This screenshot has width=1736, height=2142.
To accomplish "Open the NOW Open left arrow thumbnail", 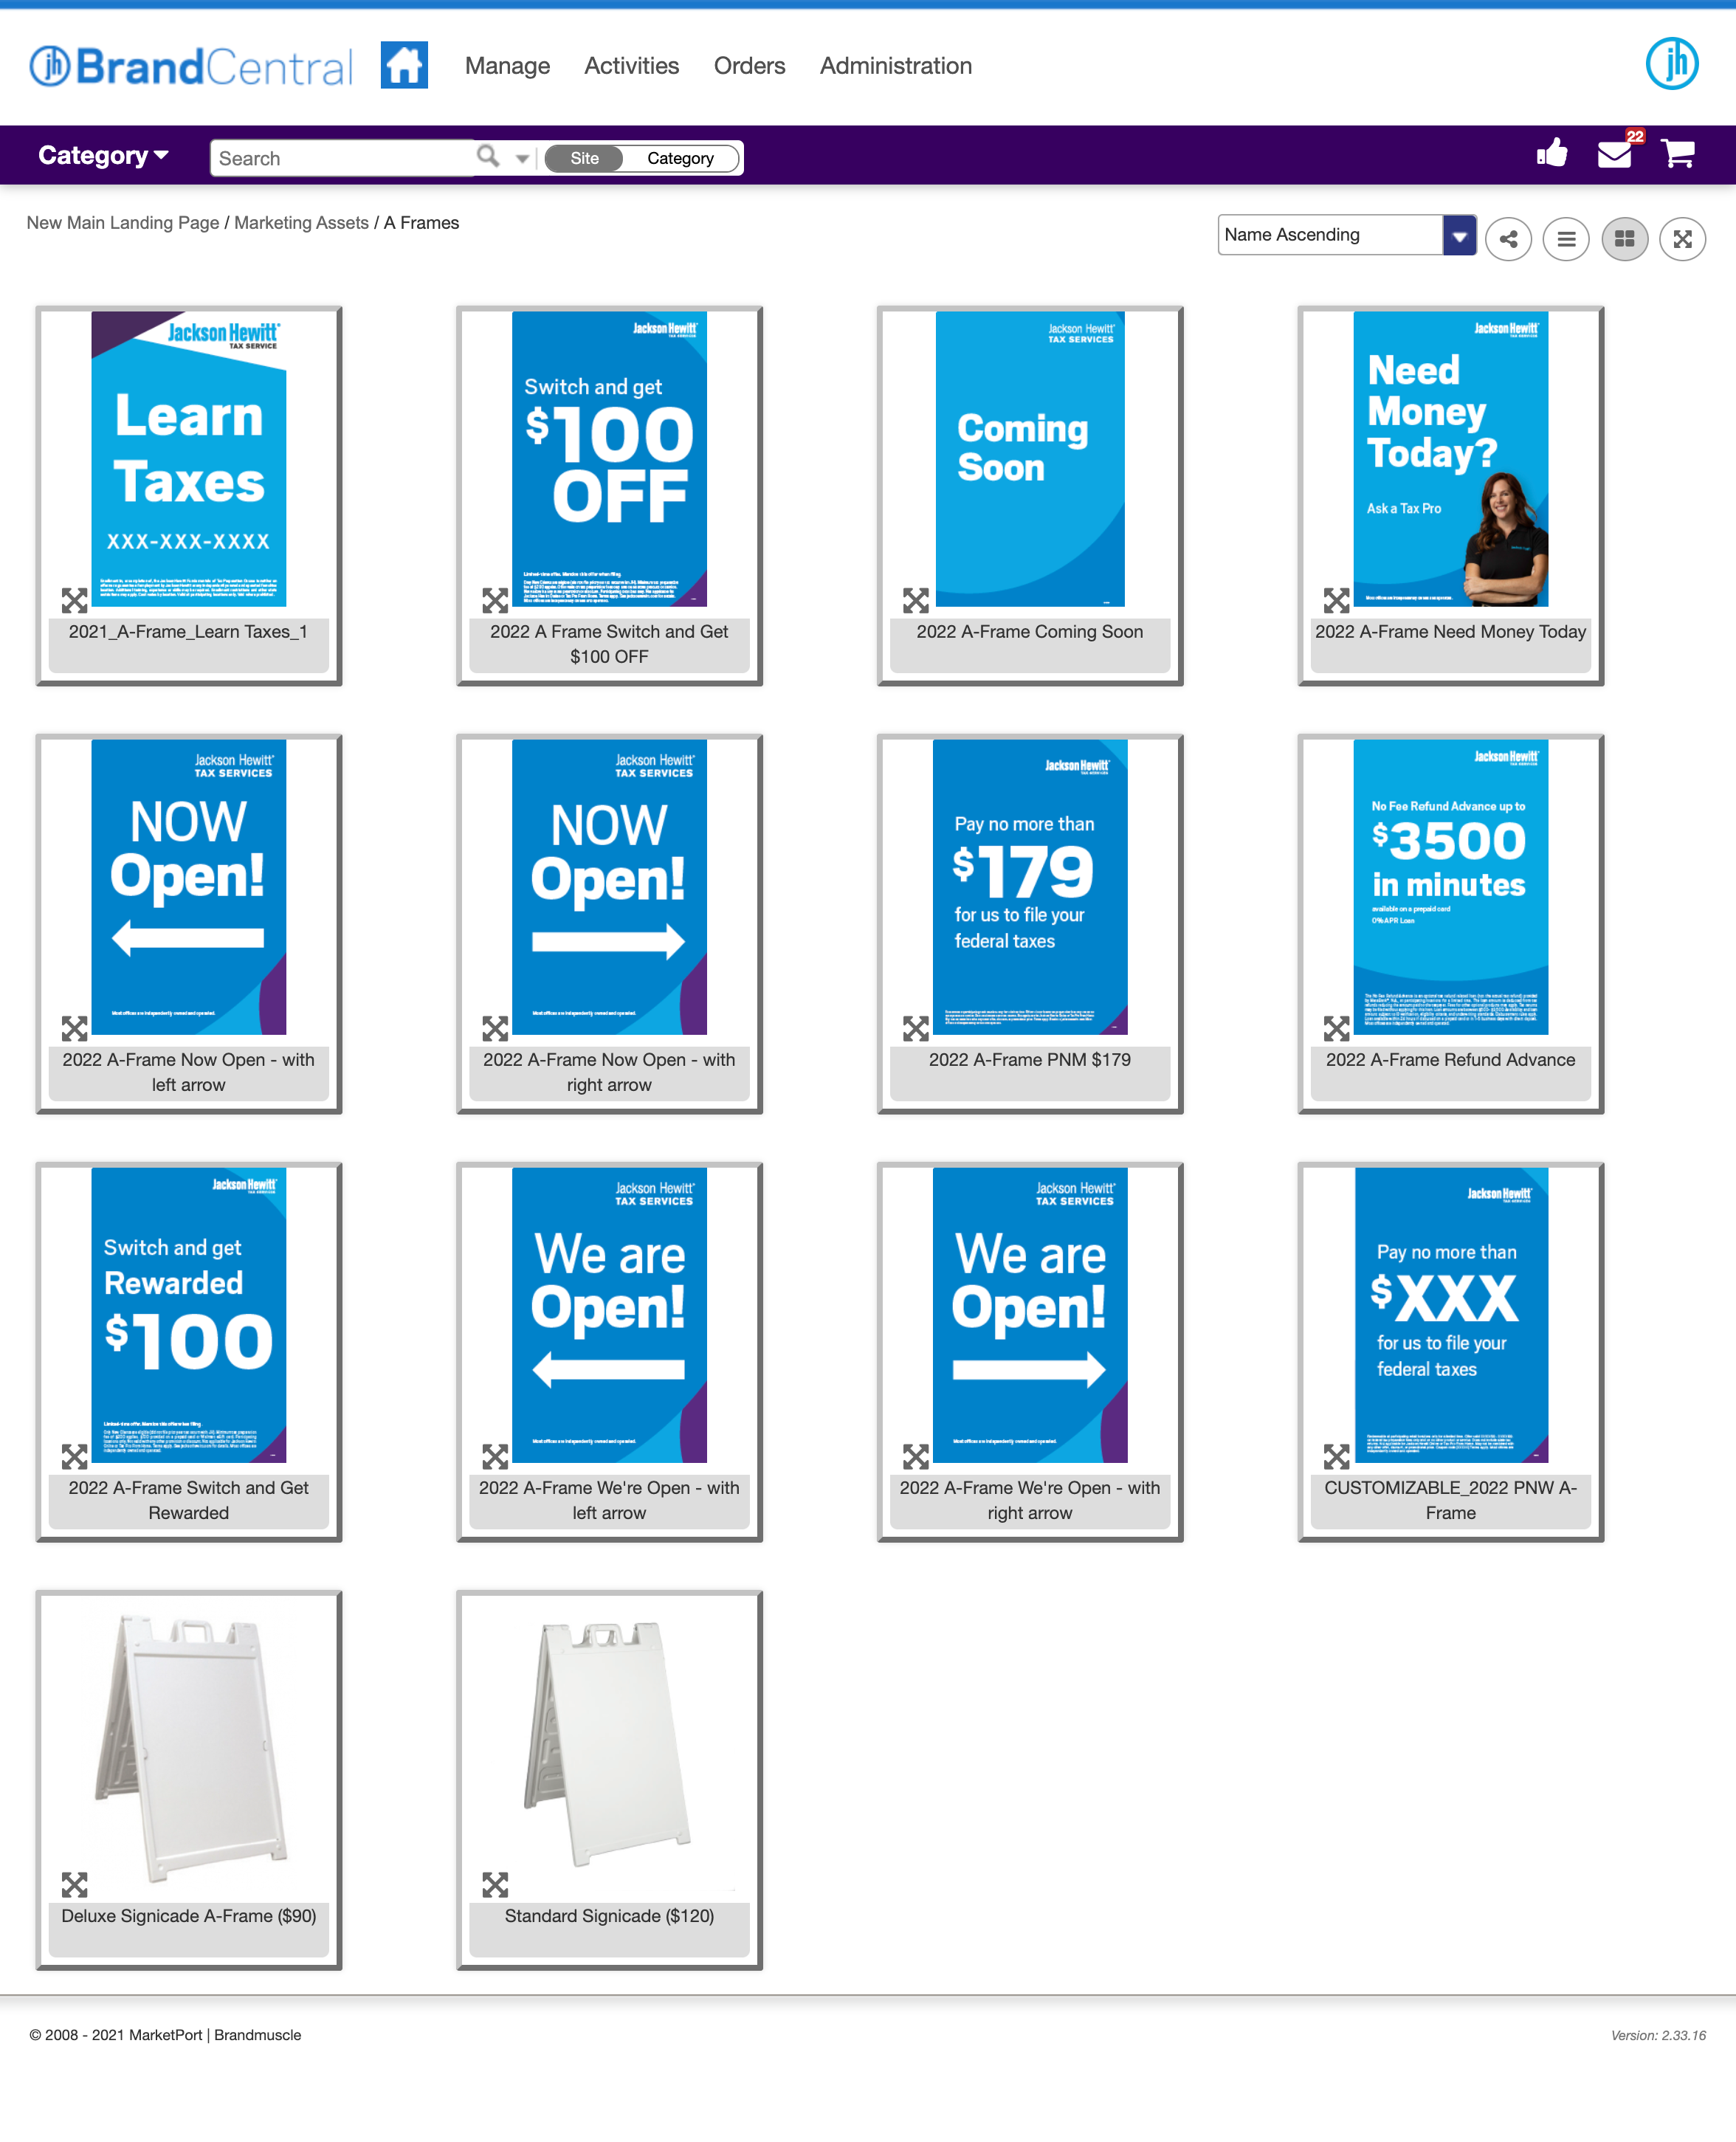I will click(189, 887).
